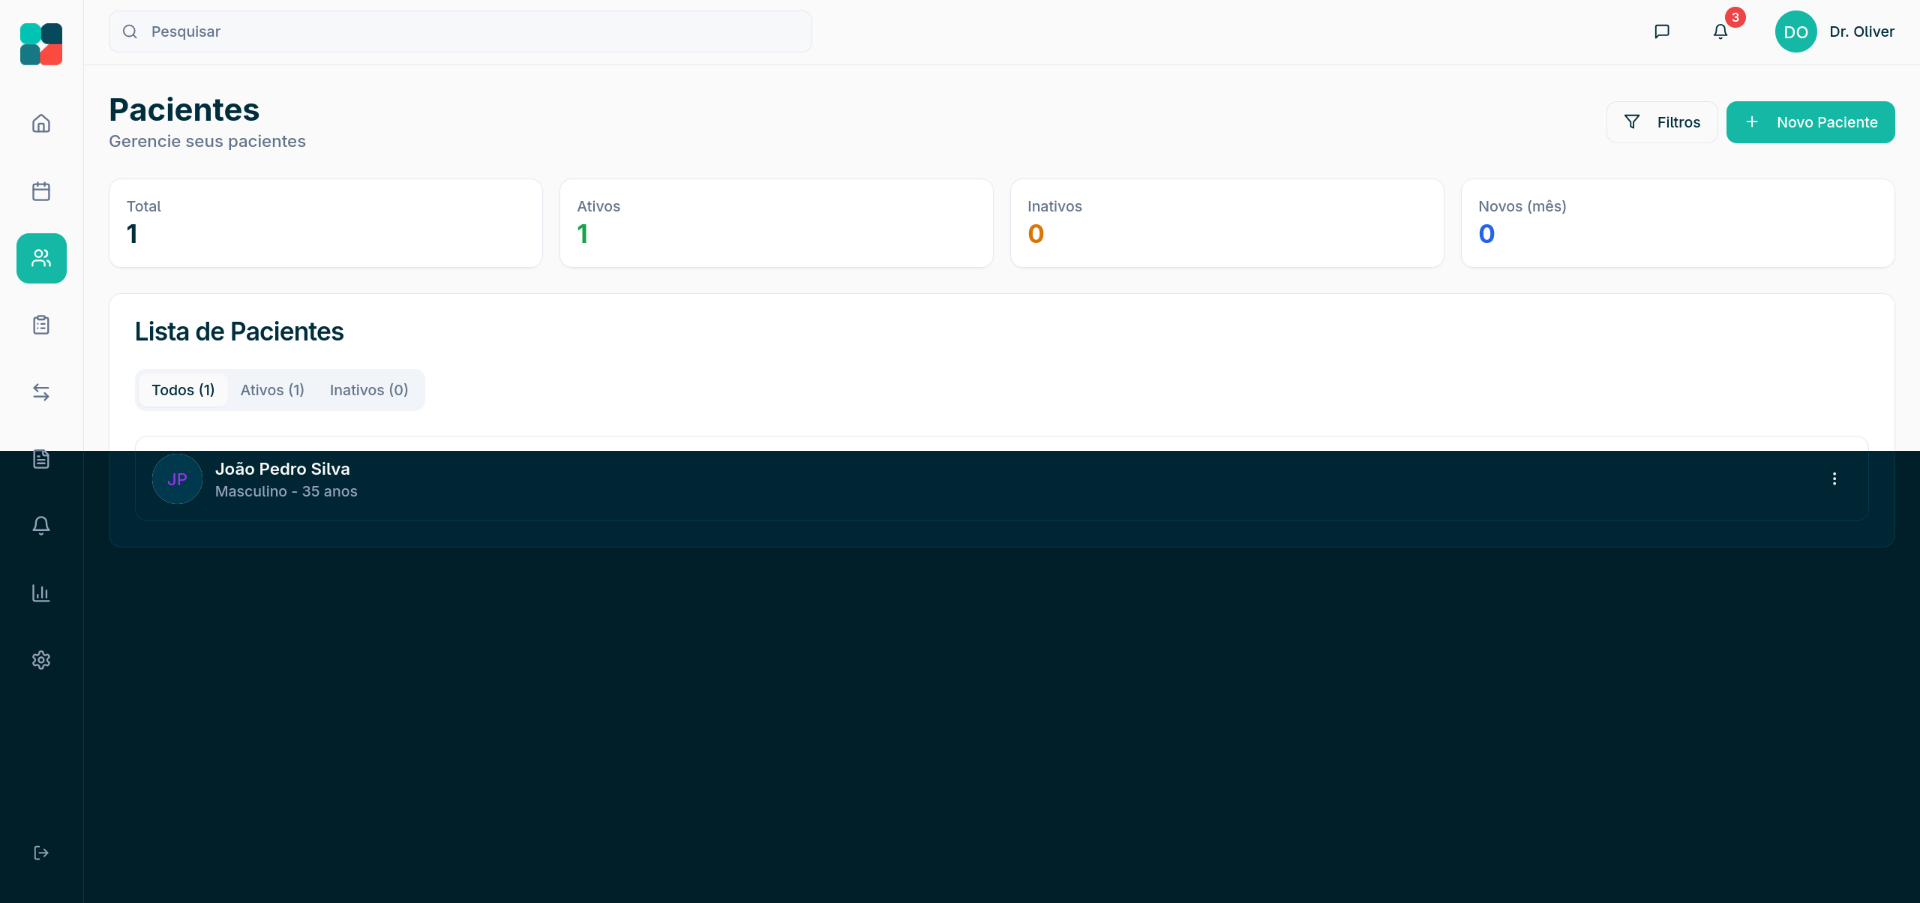Switch to the Ativos (1) tab
The height and width of the screenshot is (903, 1920).
pos(272,390)
